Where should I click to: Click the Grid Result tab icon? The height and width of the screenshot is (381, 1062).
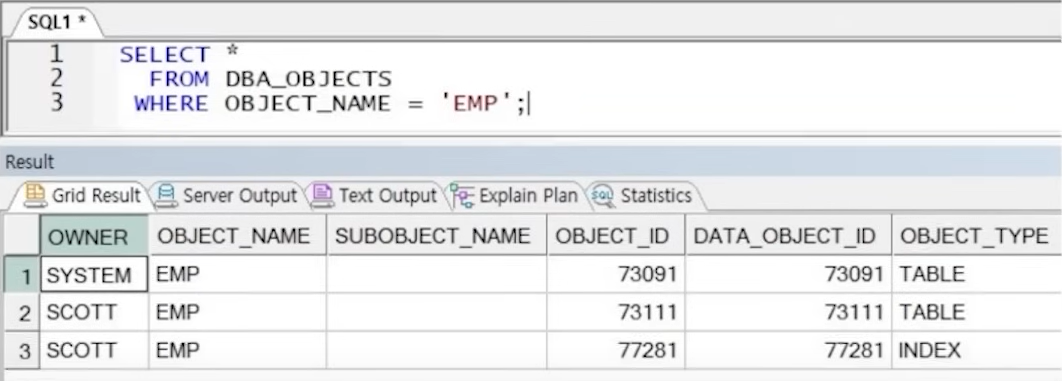pos(35,196)
